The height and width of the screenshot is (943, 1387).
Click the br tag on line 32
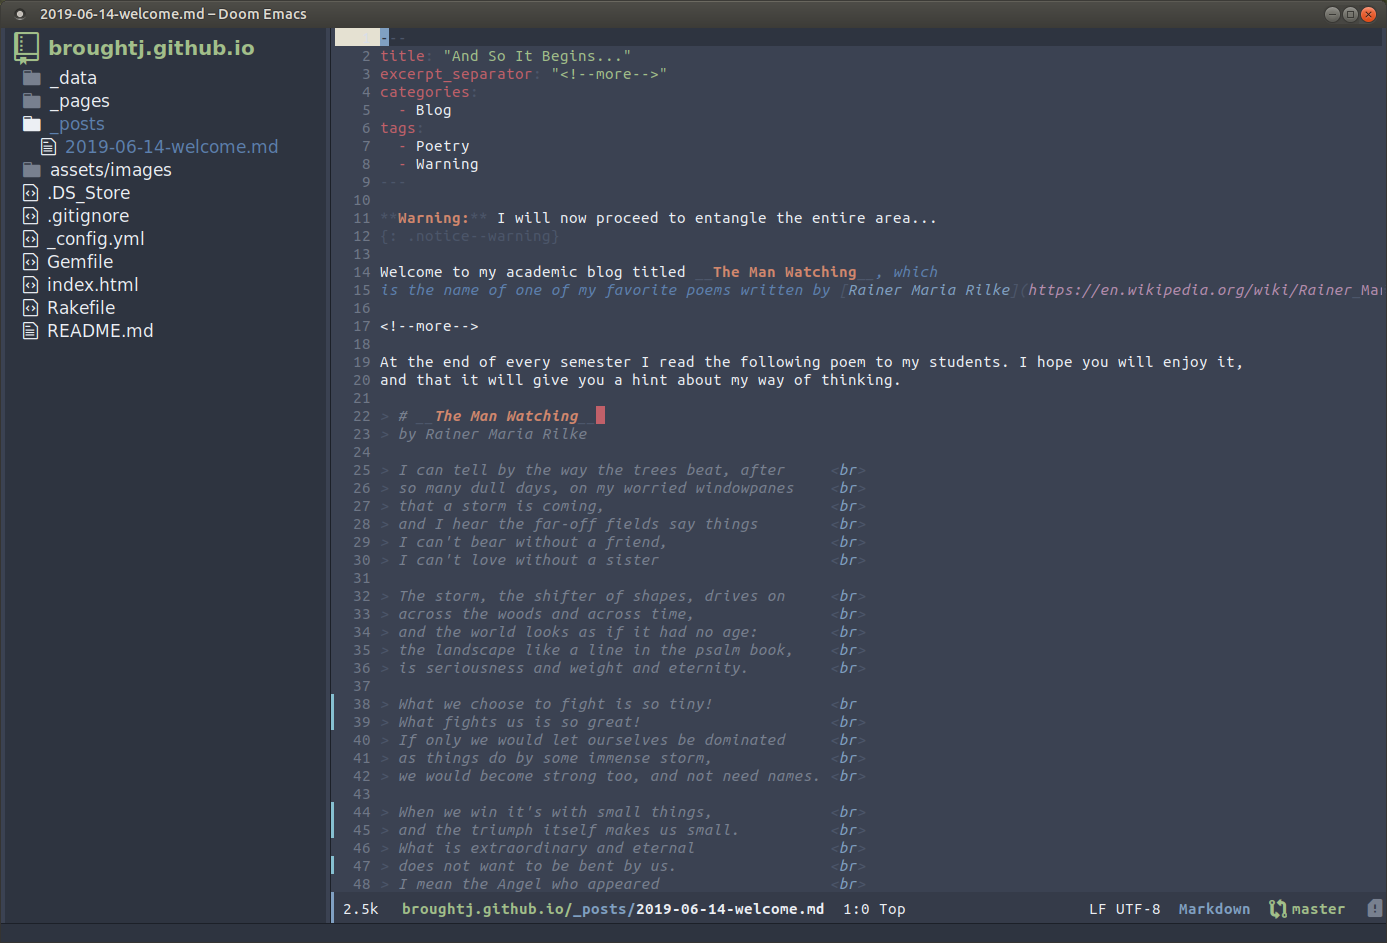(848, 596)
